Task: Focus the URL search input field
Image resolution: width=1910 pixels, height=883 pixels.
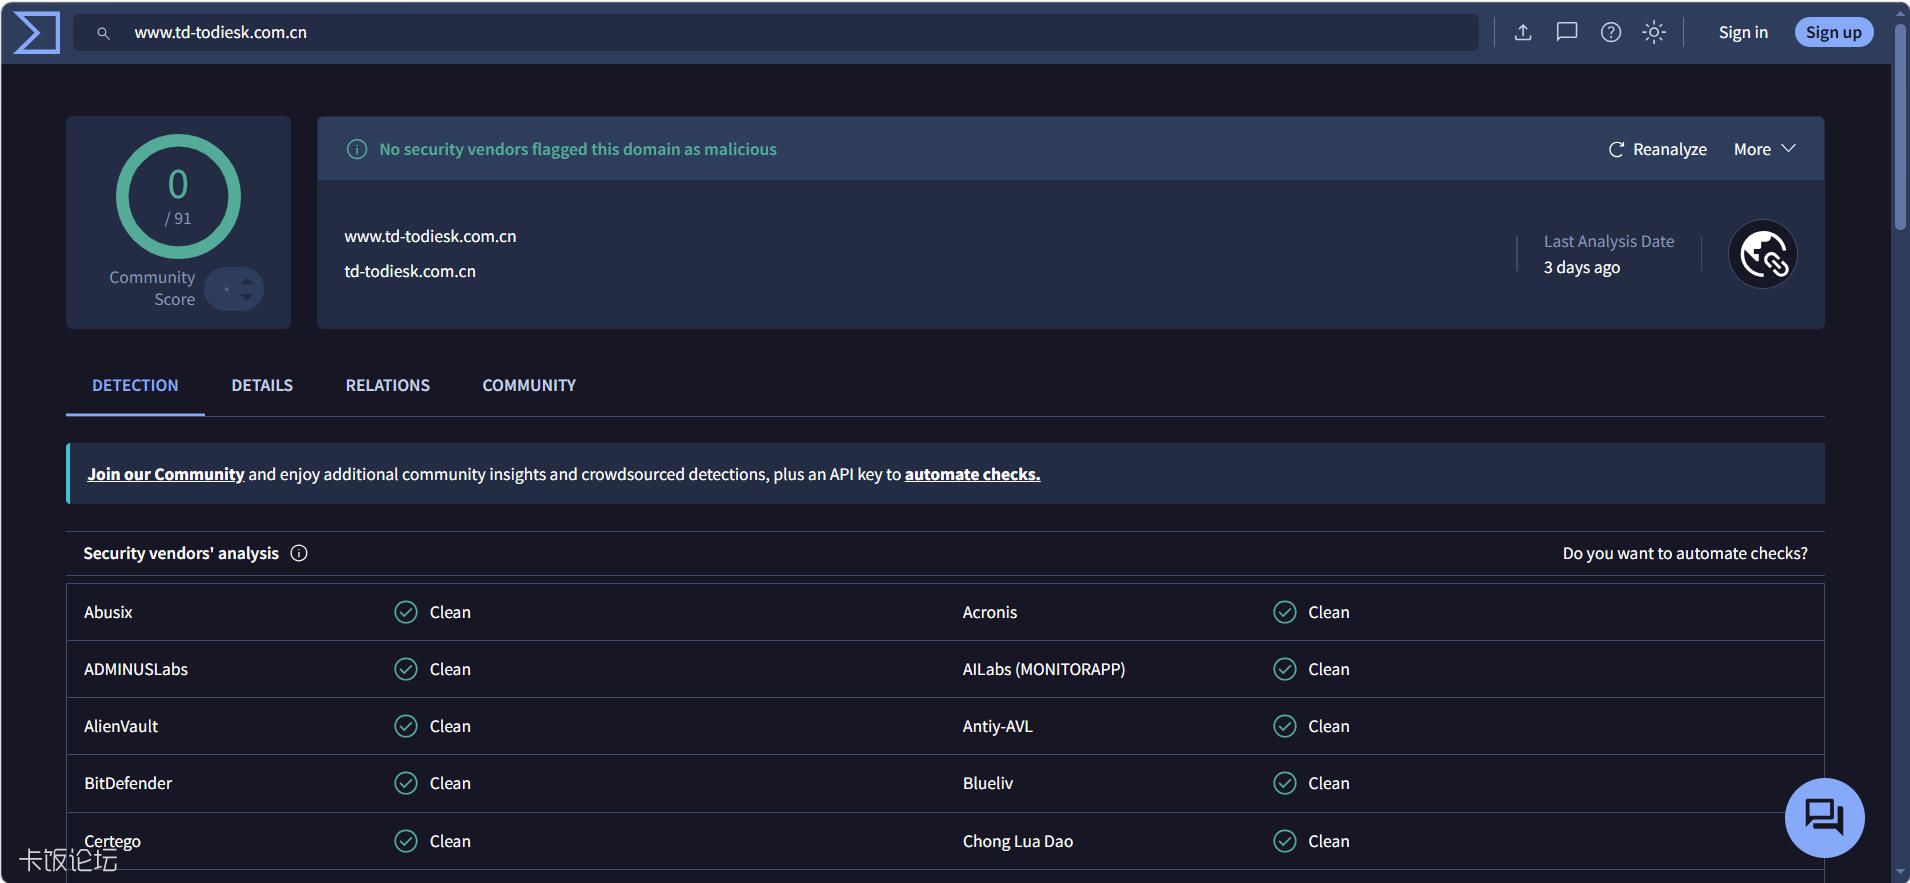Action: point(775,32)
